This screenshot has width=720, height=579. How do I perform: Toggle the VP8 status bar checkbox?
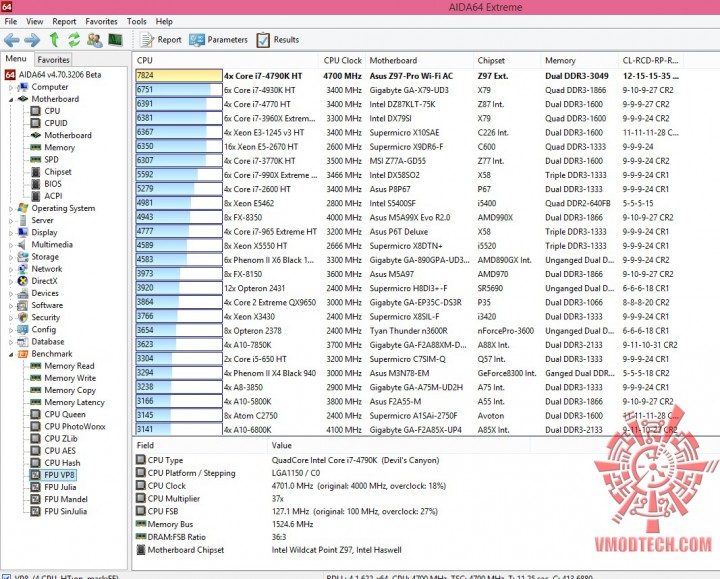(6, 576)
